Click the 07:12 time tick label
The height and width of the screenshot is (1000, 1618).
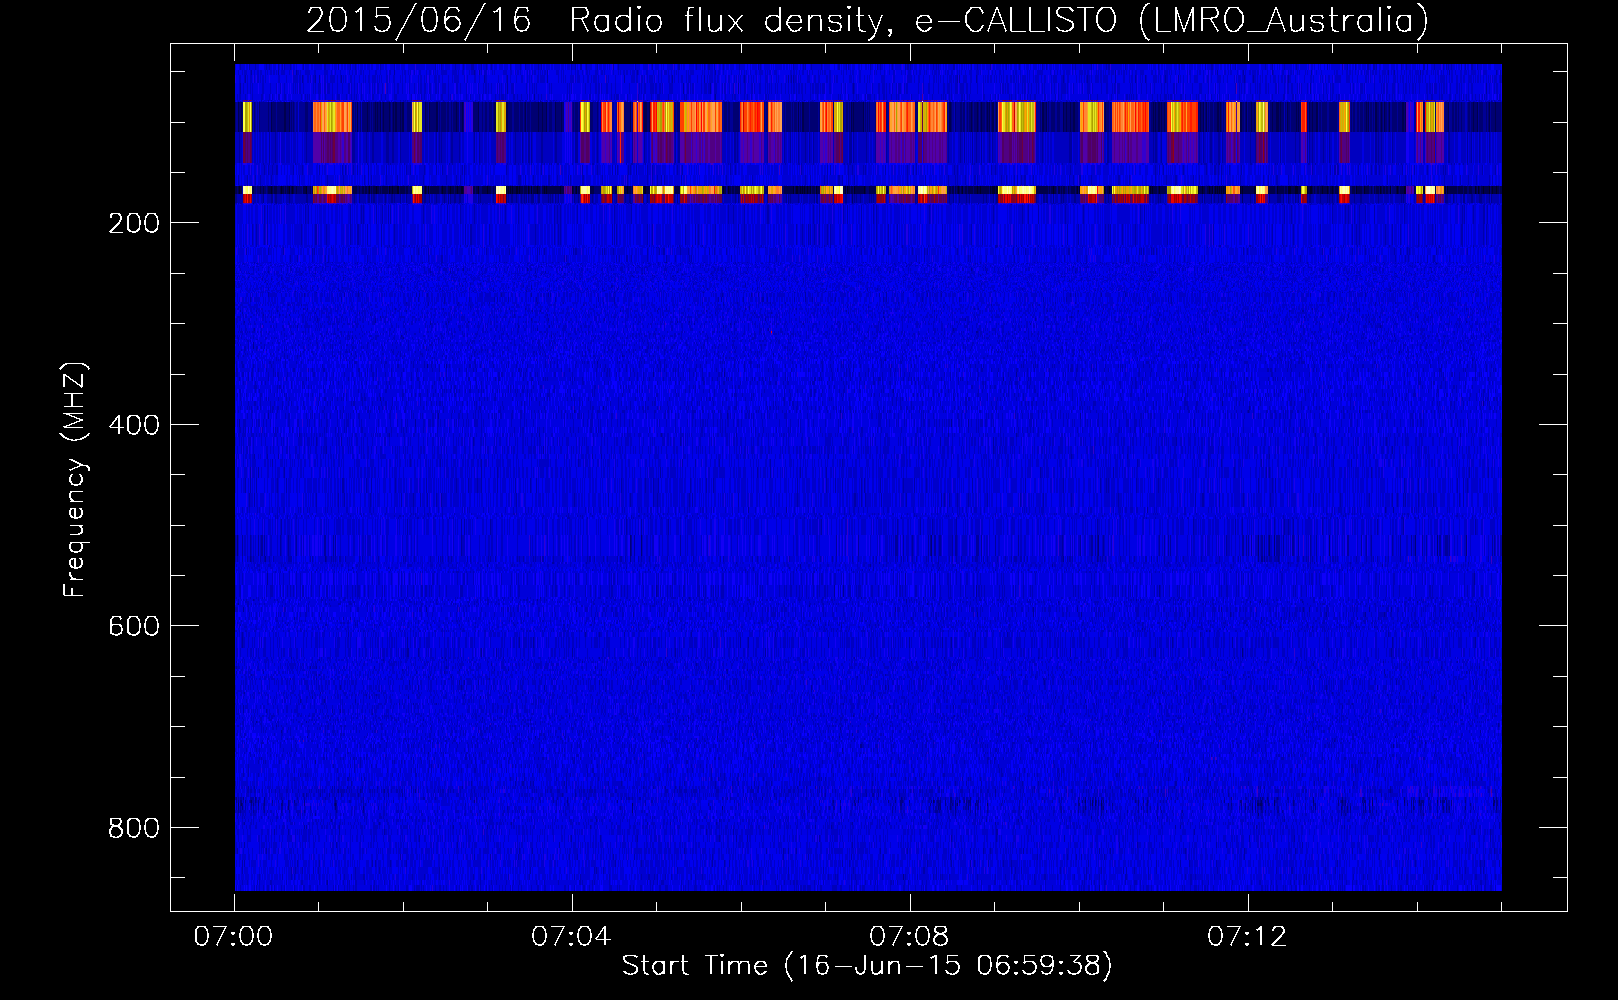pyautogui.click(x=1247, y=937)
